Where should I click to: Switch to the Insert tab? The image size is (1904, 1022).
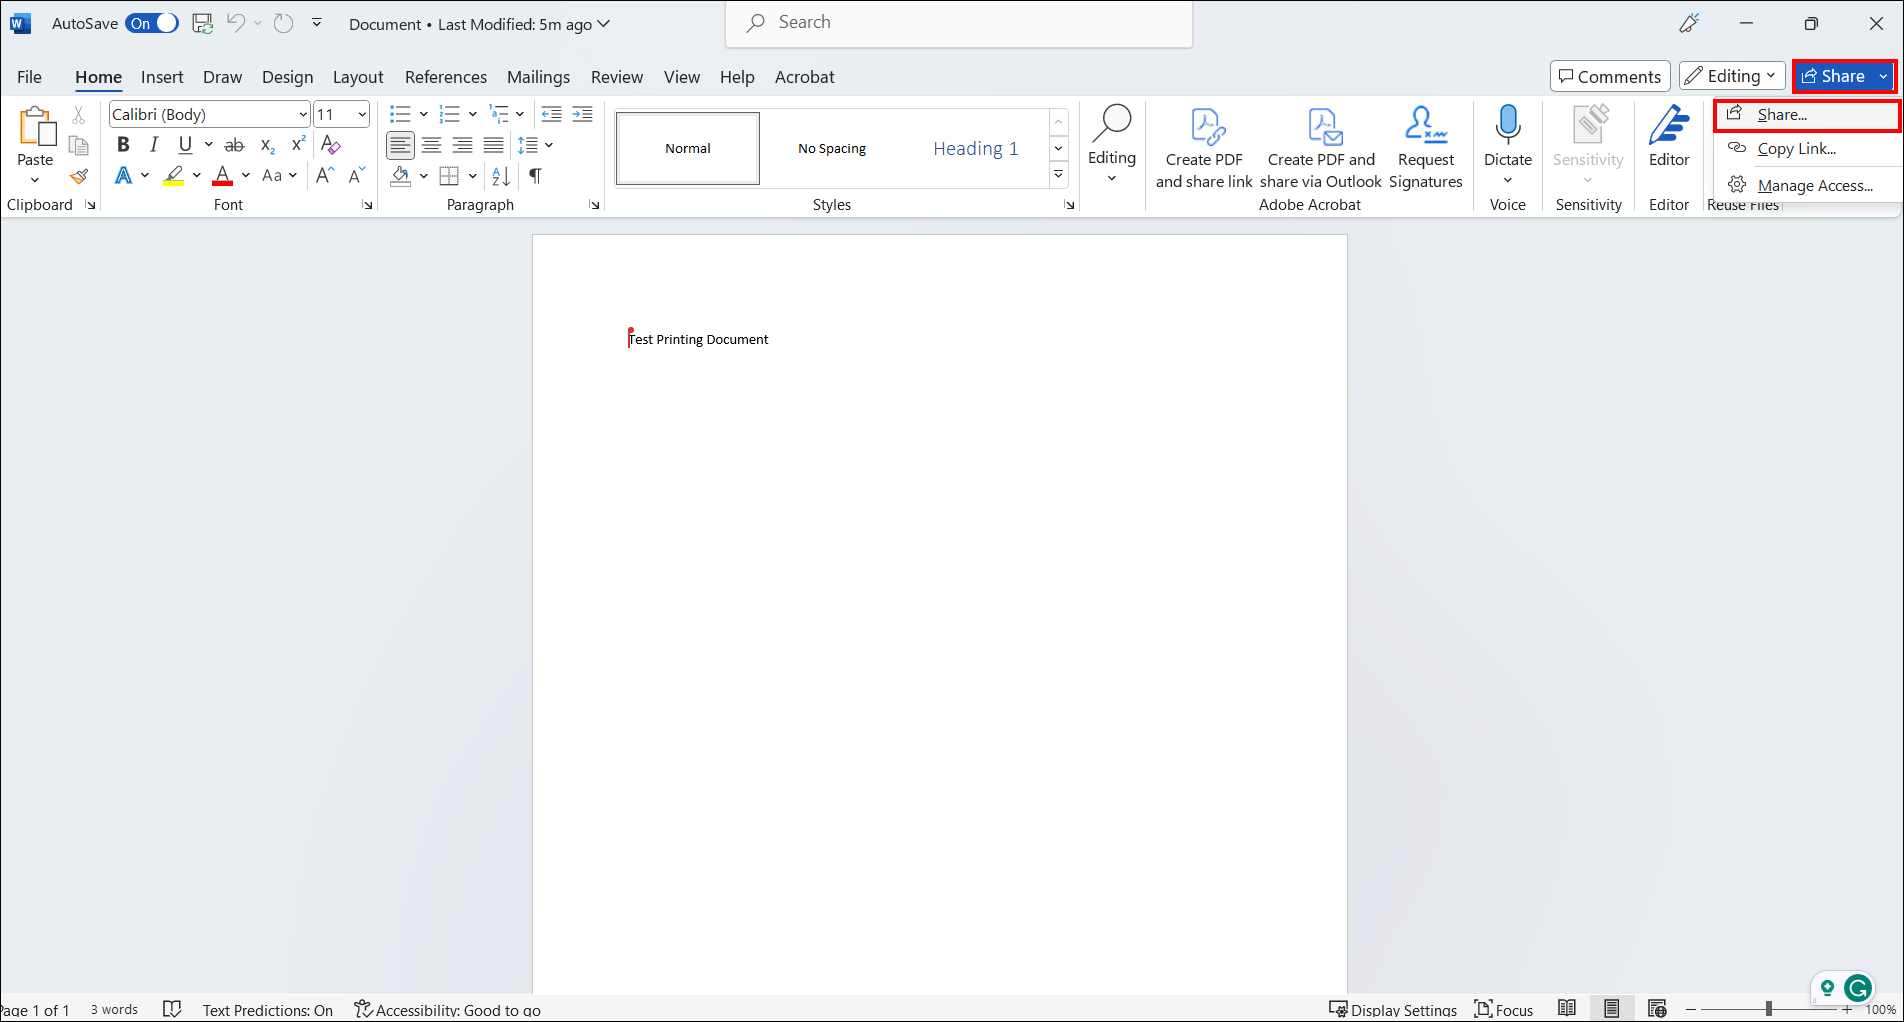(x=162, y=77)
